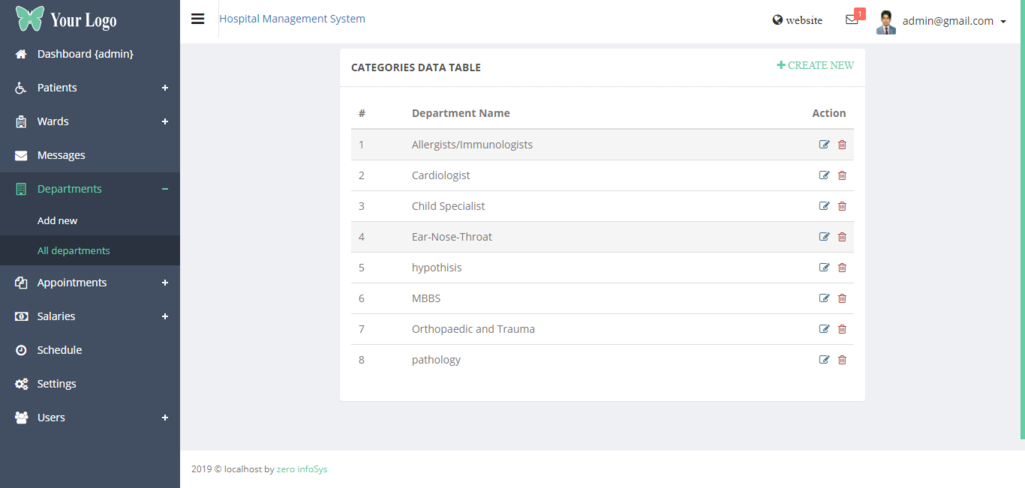Edit the MBBS department entry
The image size is (1025, 488).
(824, 298)
